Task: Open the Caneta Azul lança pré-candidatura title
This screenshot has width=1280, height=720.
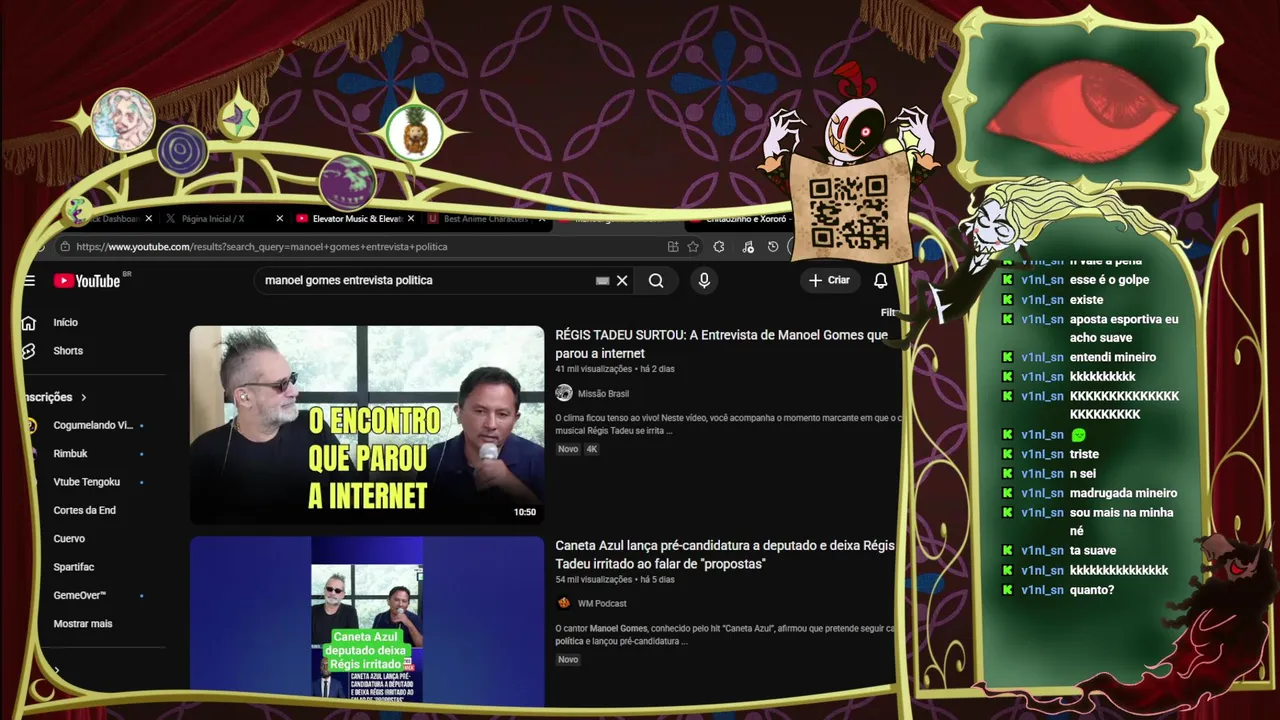Action: pos(725,555)
